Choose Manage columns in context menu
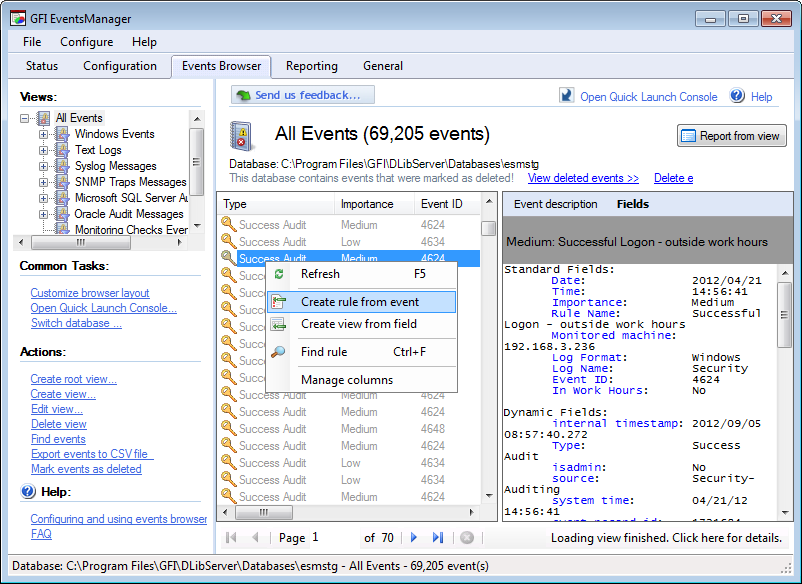The height and width of the screenshot is (584, 802). click(361, 380)
